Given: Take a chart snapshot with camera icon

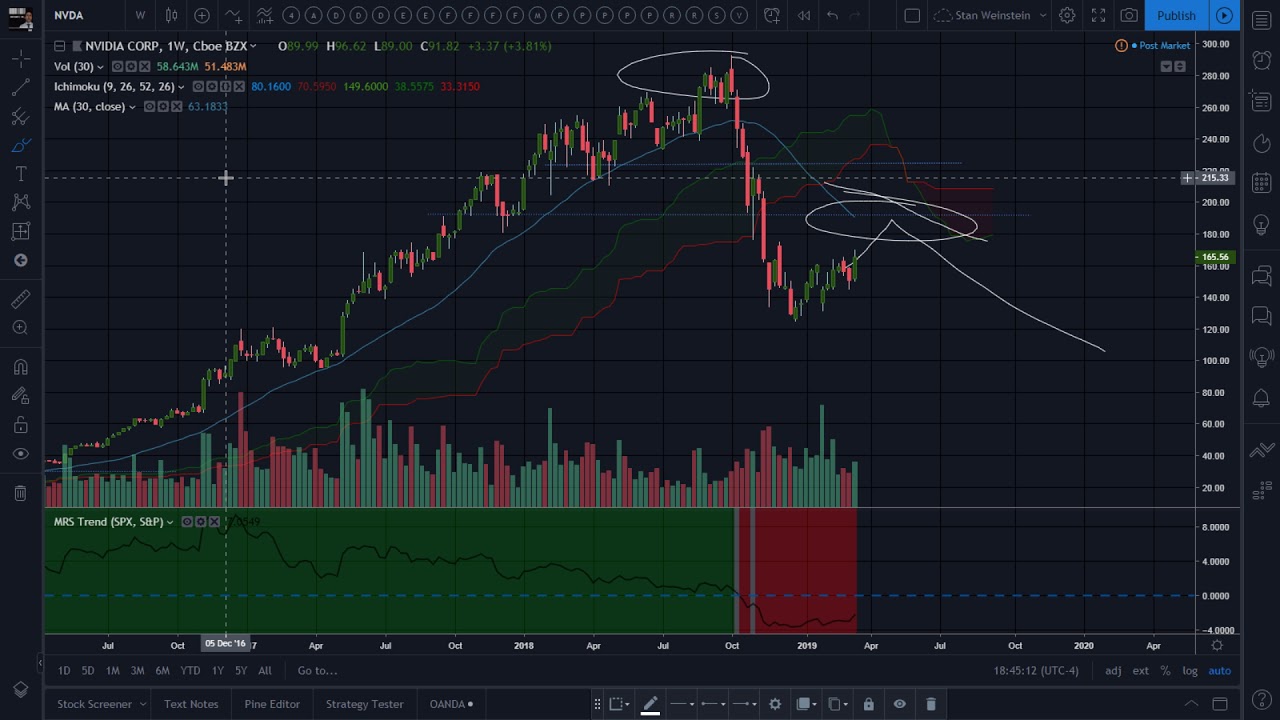Looking at the screenshot, I should [x=1129, y=15].
